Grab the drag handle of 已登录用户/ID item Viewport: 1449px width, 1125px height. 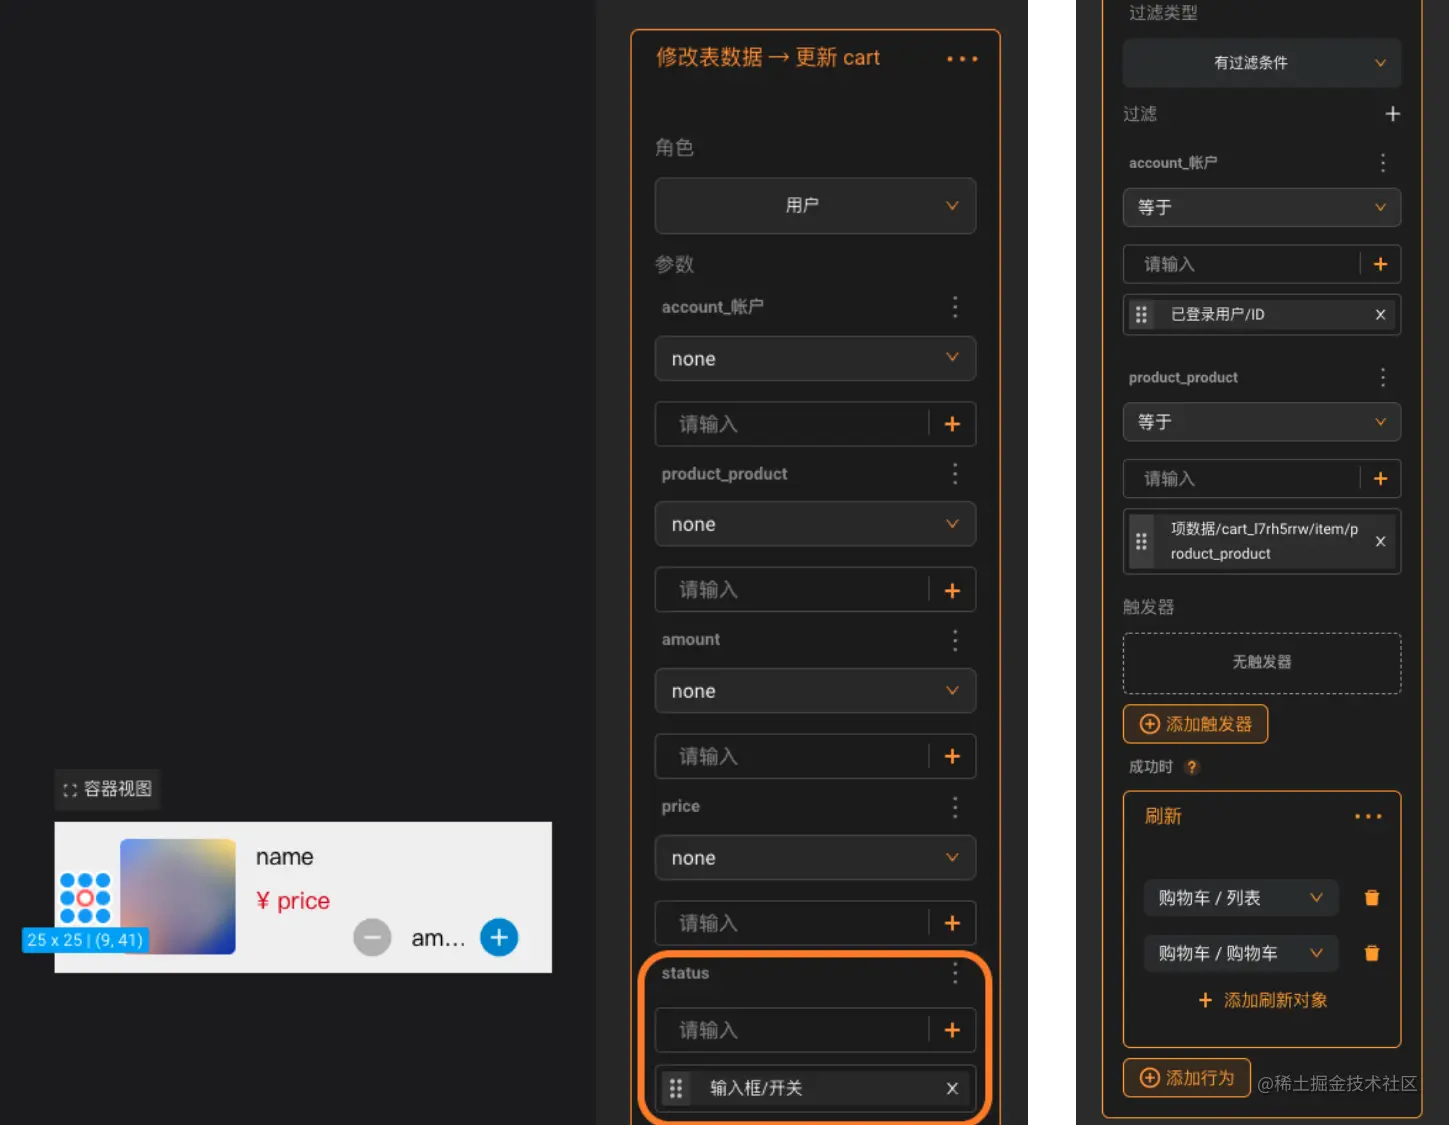(x=1141, y=315)
